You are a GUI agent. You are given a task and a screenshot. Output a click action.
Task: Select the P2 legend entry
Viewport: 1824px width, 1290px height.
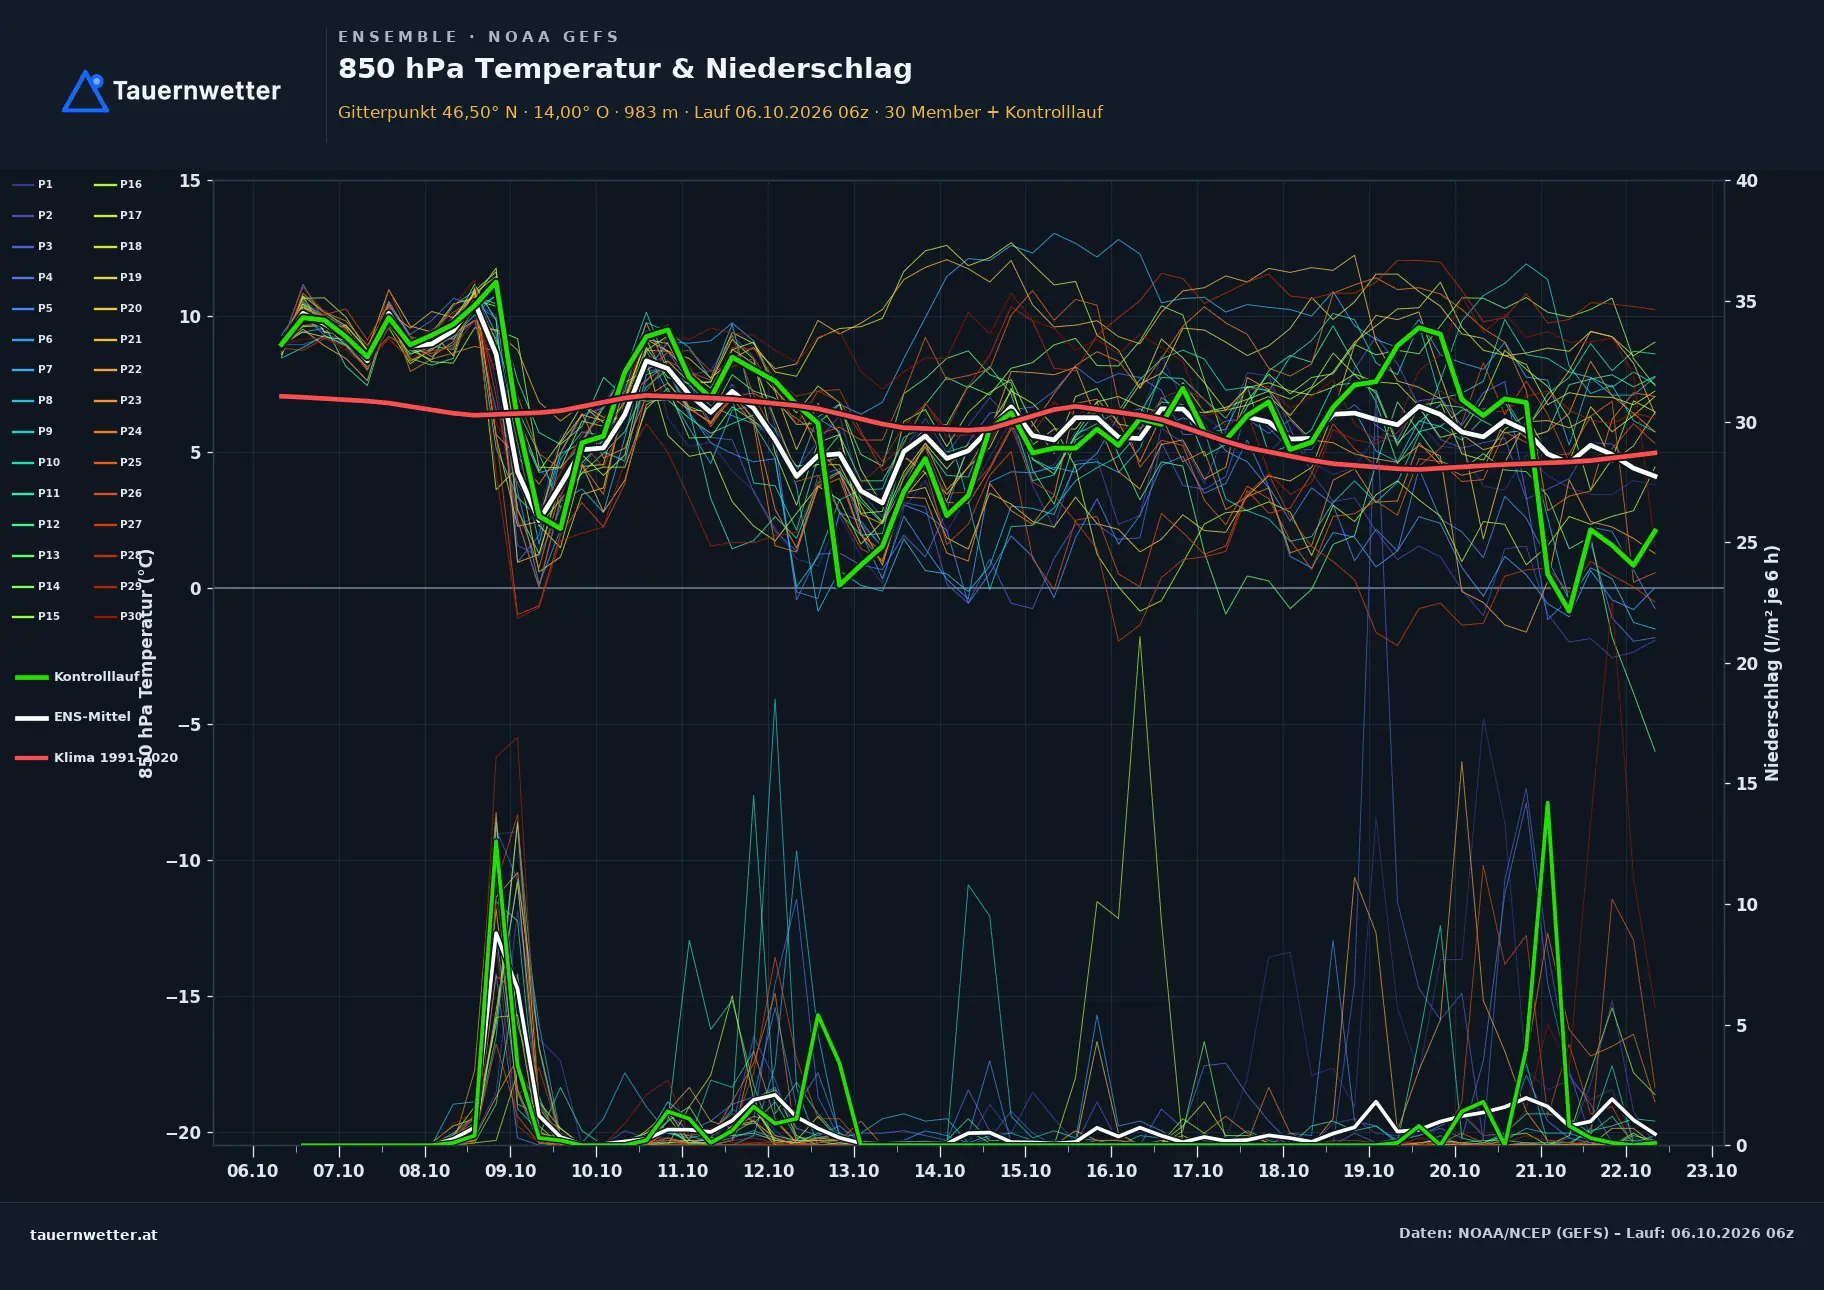point(32,215)
